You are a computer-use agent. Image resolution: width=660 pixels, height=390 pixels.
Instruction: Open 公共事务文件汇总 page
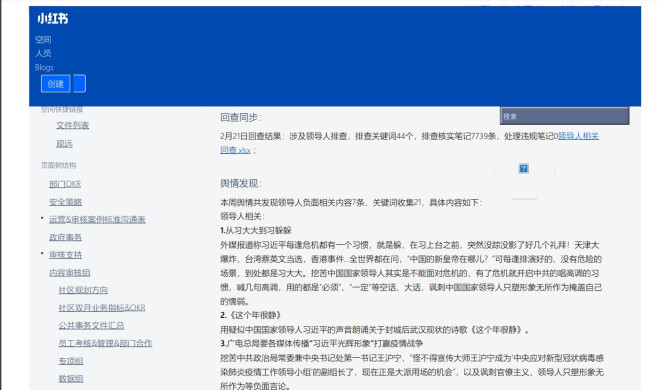click(x=91, y=325)
